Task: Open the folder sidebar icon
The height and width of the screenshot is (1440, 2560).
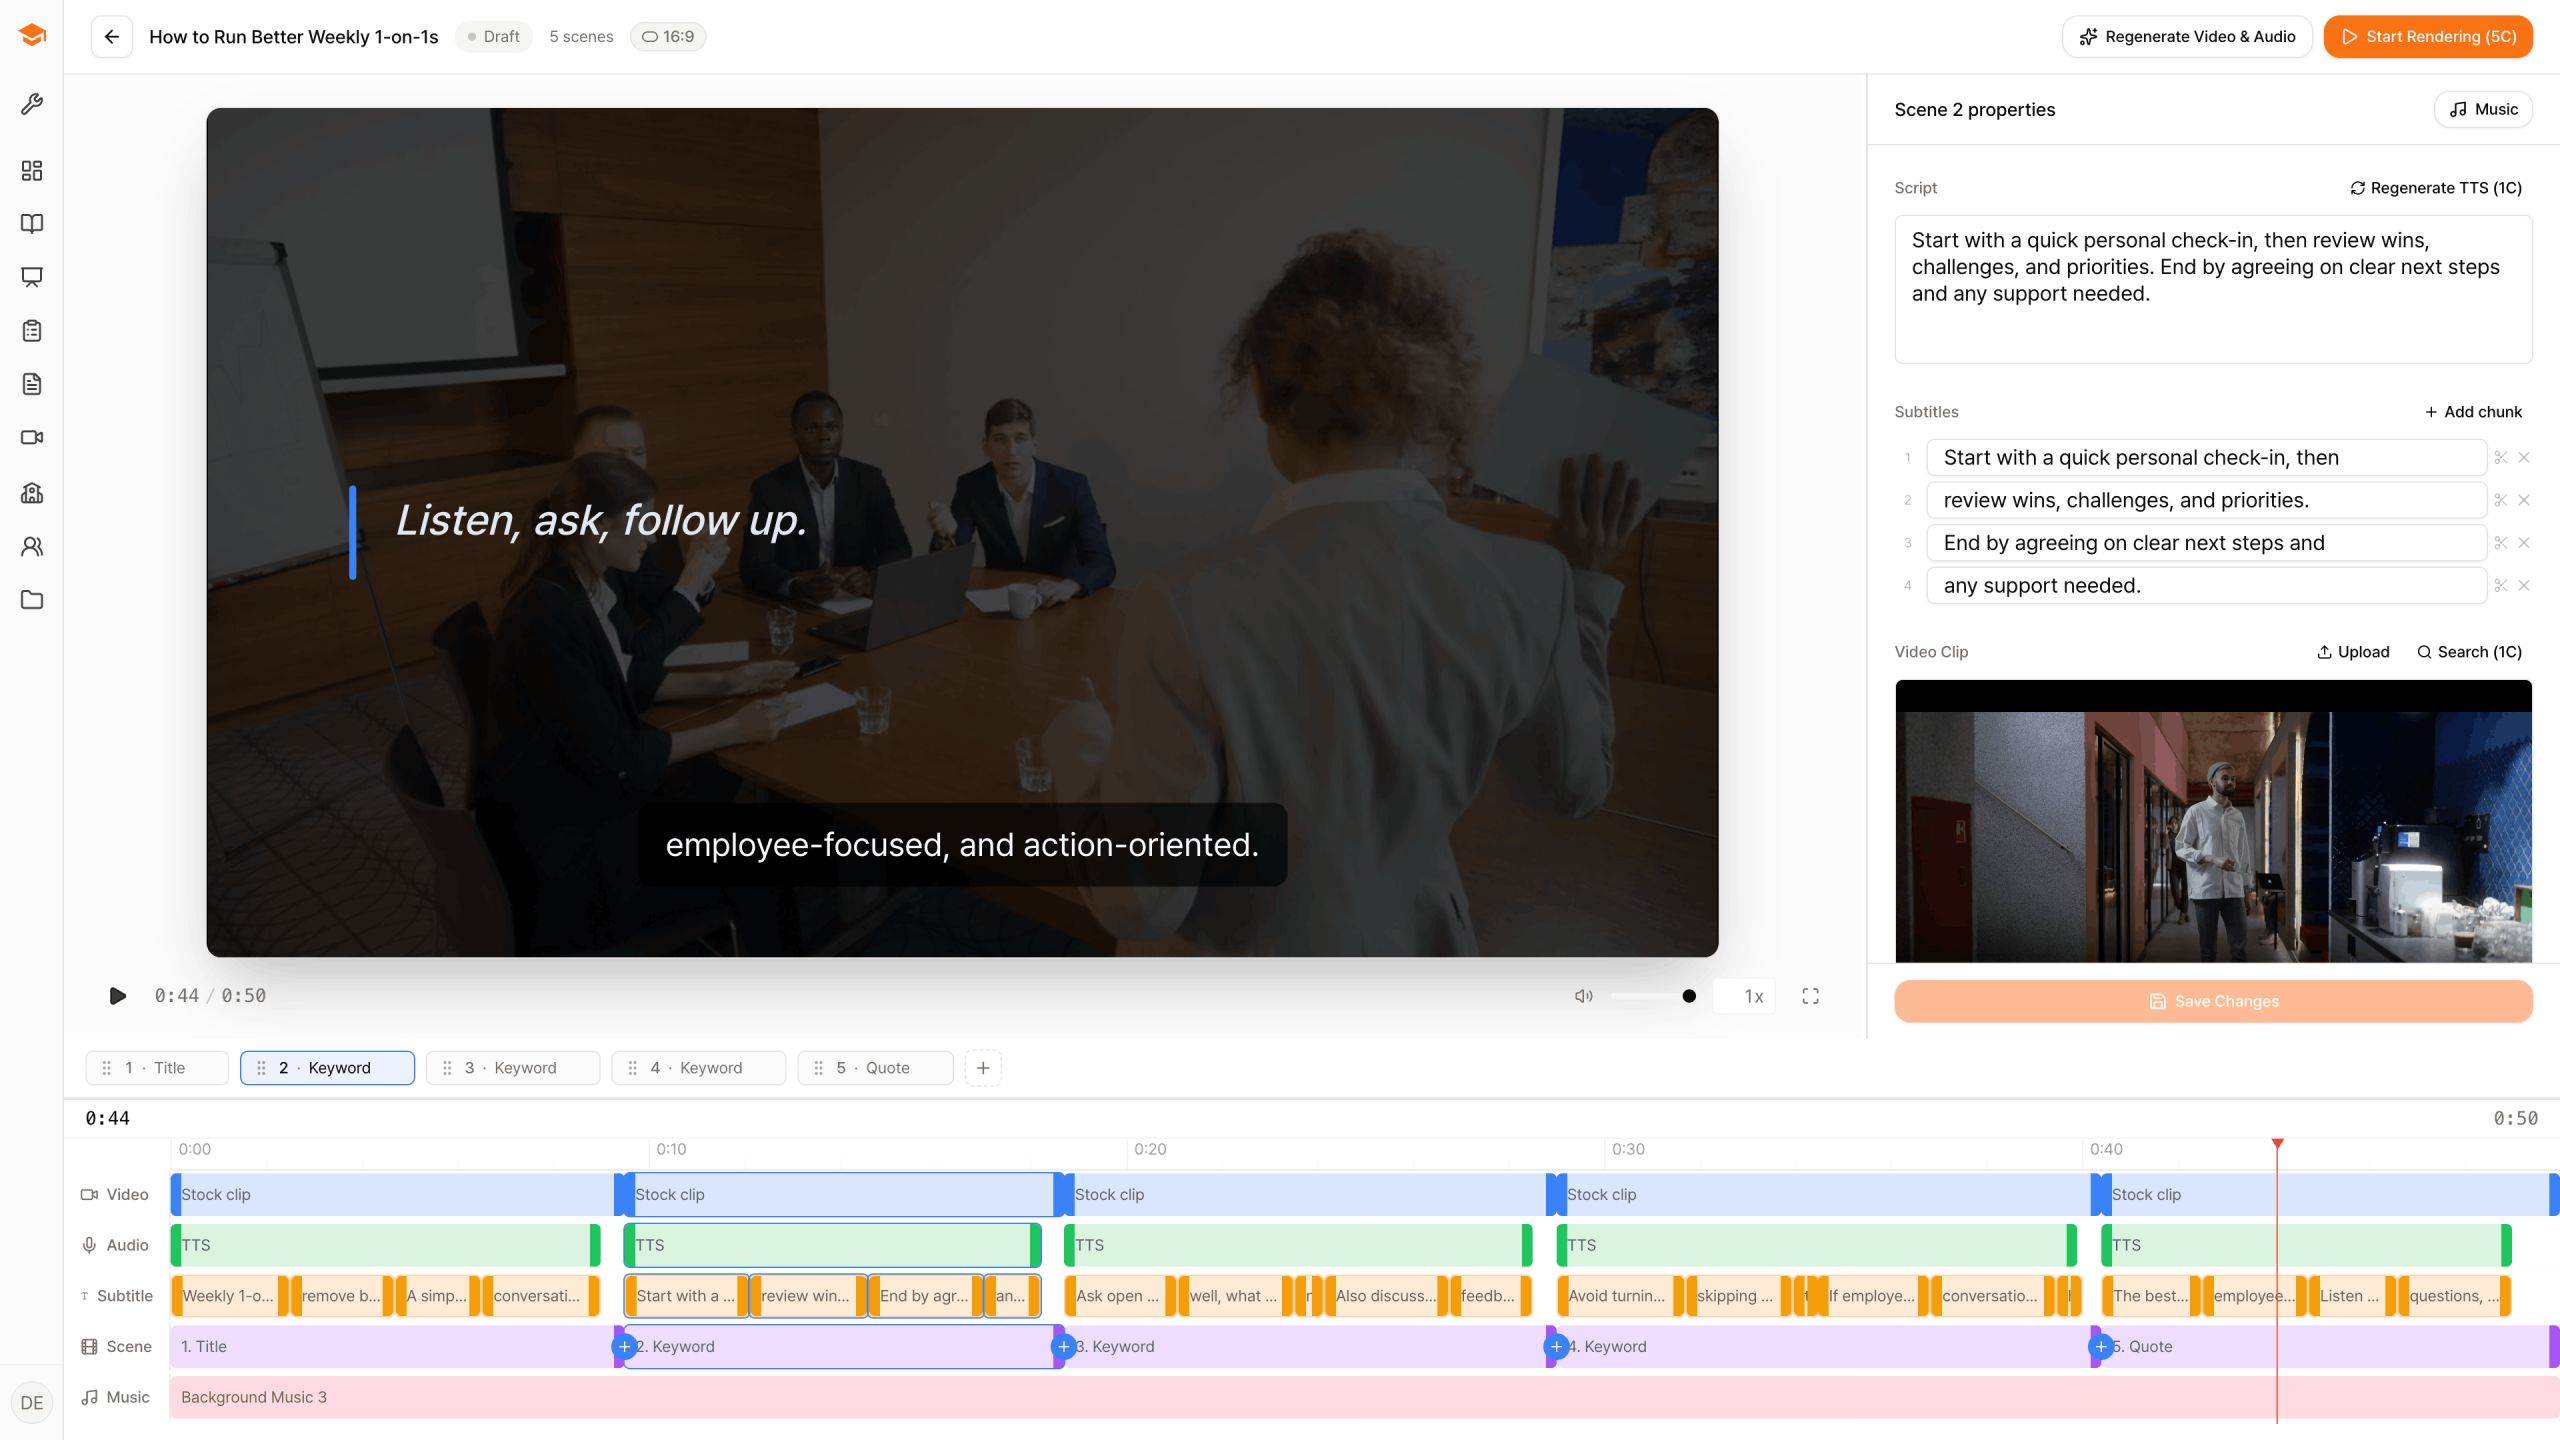Action: click(x=32, y=600)
